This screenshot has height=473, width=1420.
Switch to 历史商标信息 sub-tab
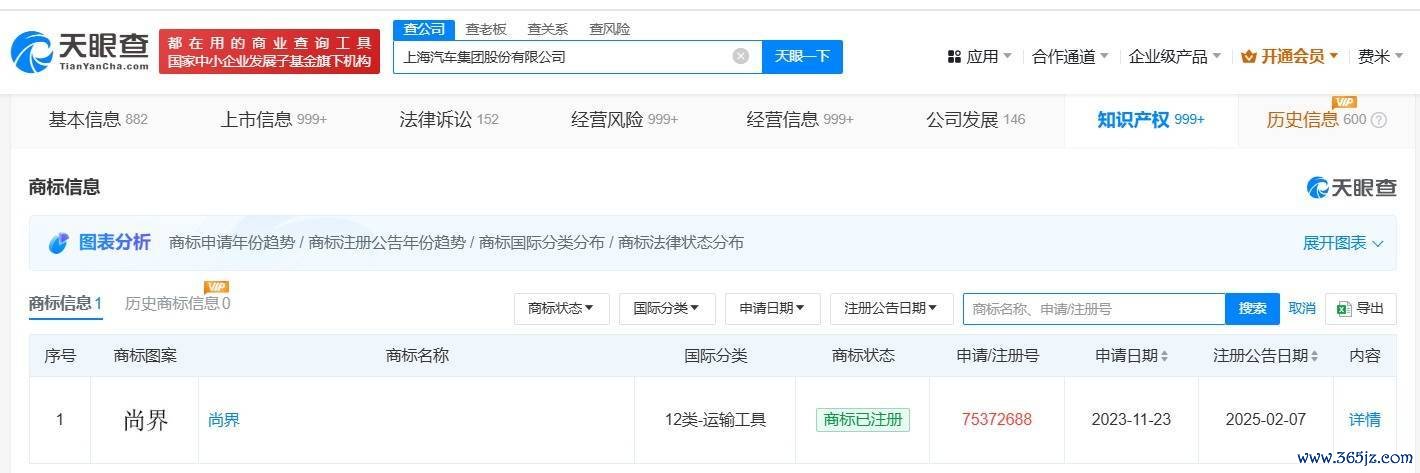pos(177,303)
